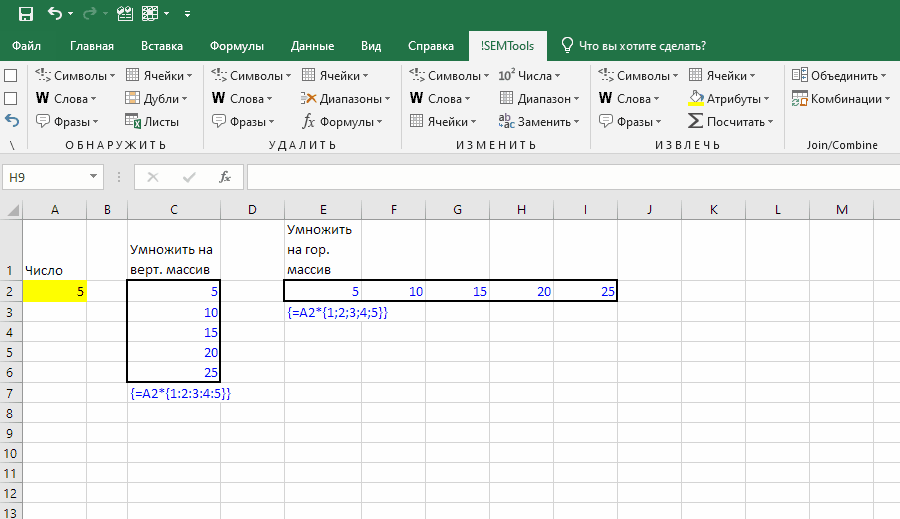Select cell G2 containing 15
This screenshot has width=900, height=519.
tap(457, 291)
